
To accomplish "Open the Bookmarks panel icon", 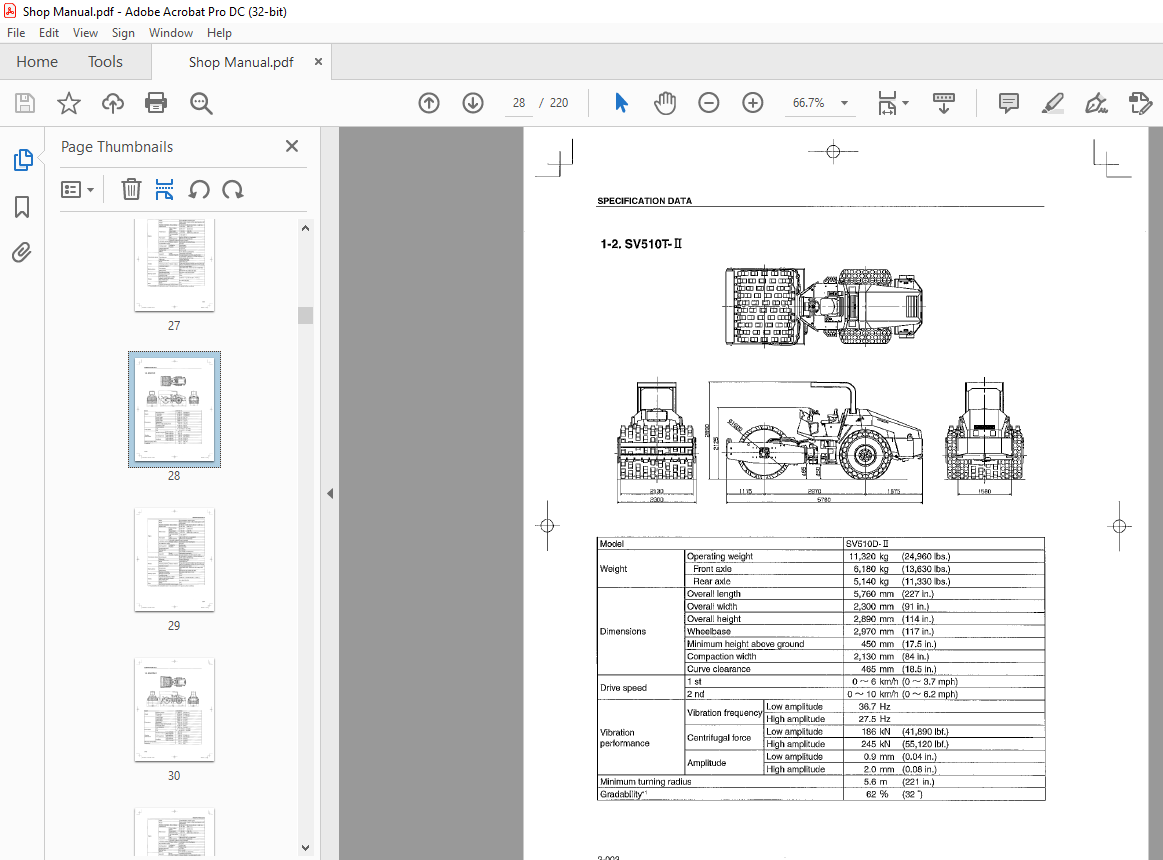I will pos(22,207).
